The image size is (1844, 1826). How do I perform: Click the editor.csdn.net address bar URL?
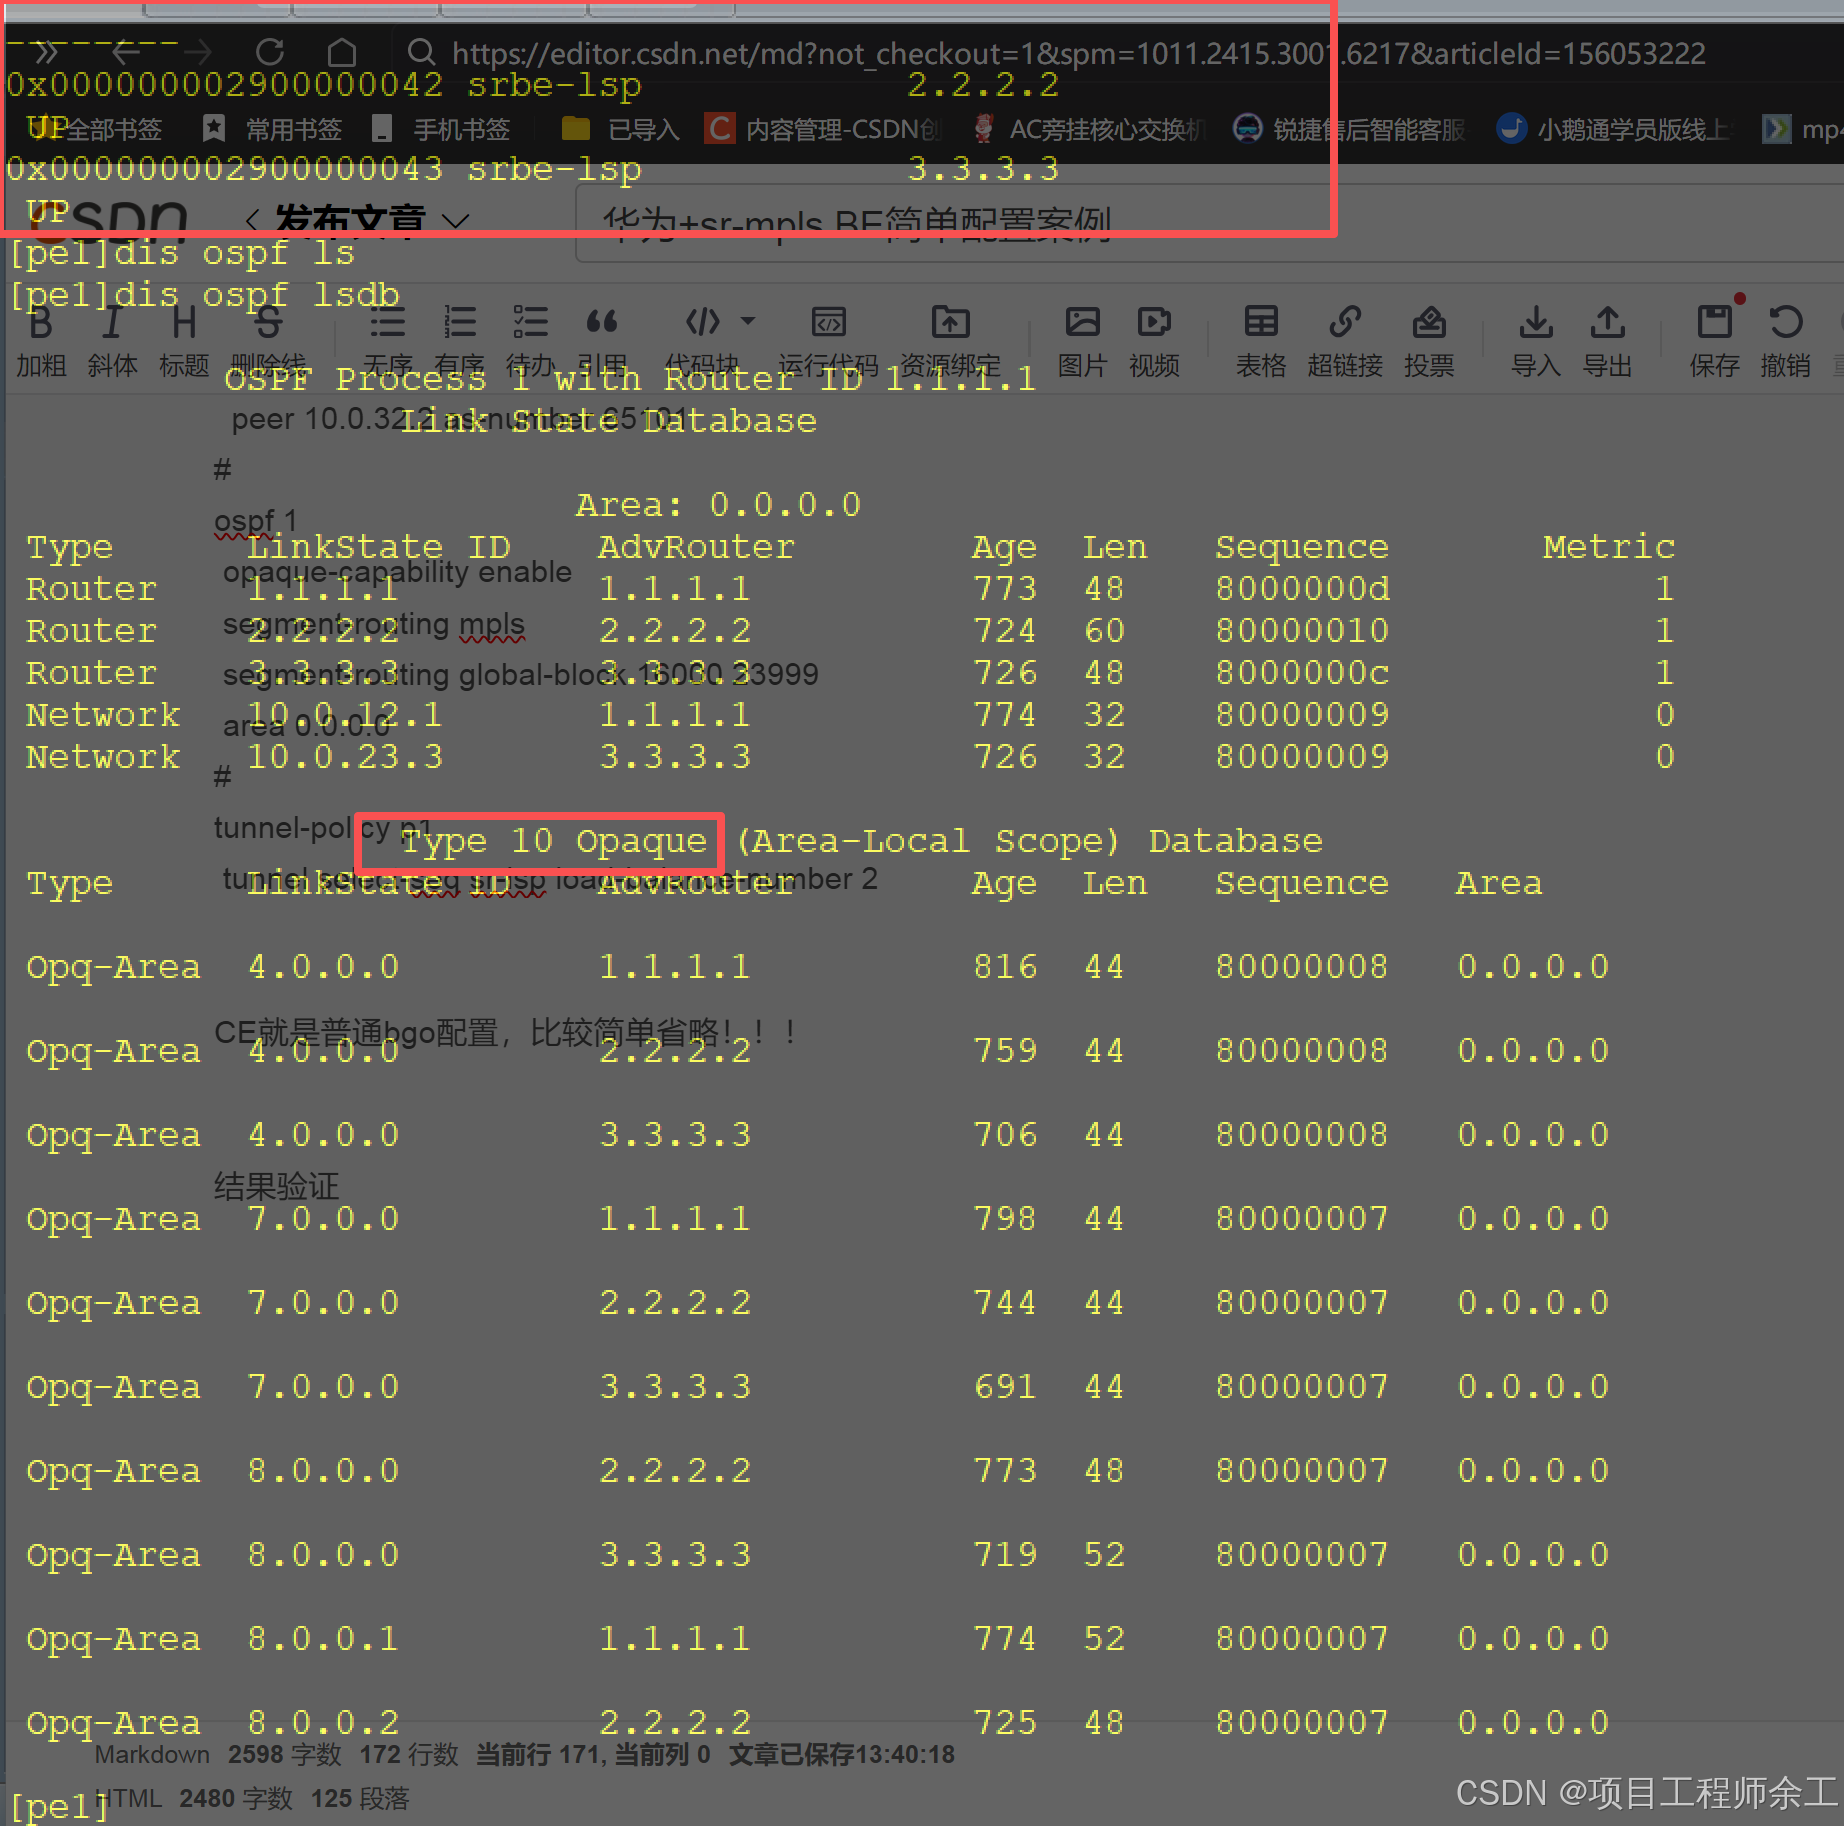(1078, 52)
